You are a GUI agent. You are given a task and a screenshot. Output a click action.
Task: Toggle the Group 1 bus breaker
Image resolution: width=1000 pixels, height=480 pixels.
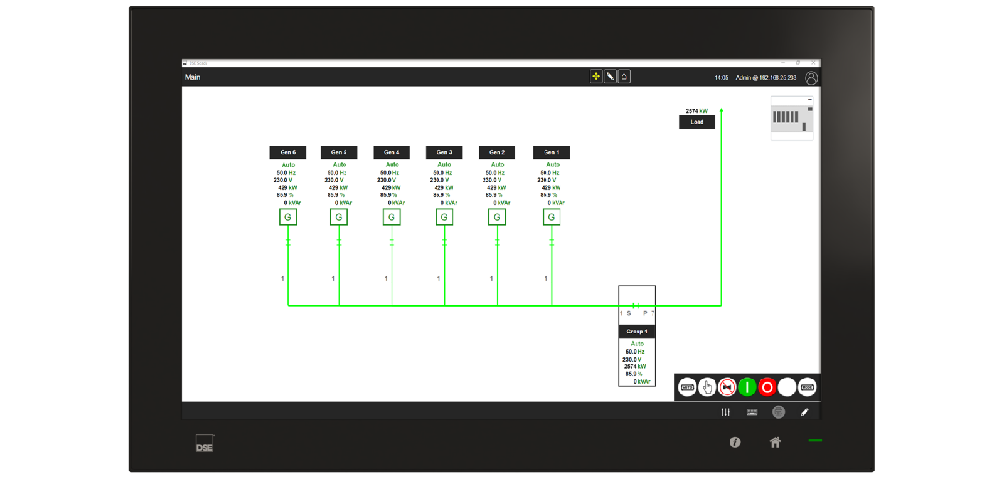tap(636, 306)
